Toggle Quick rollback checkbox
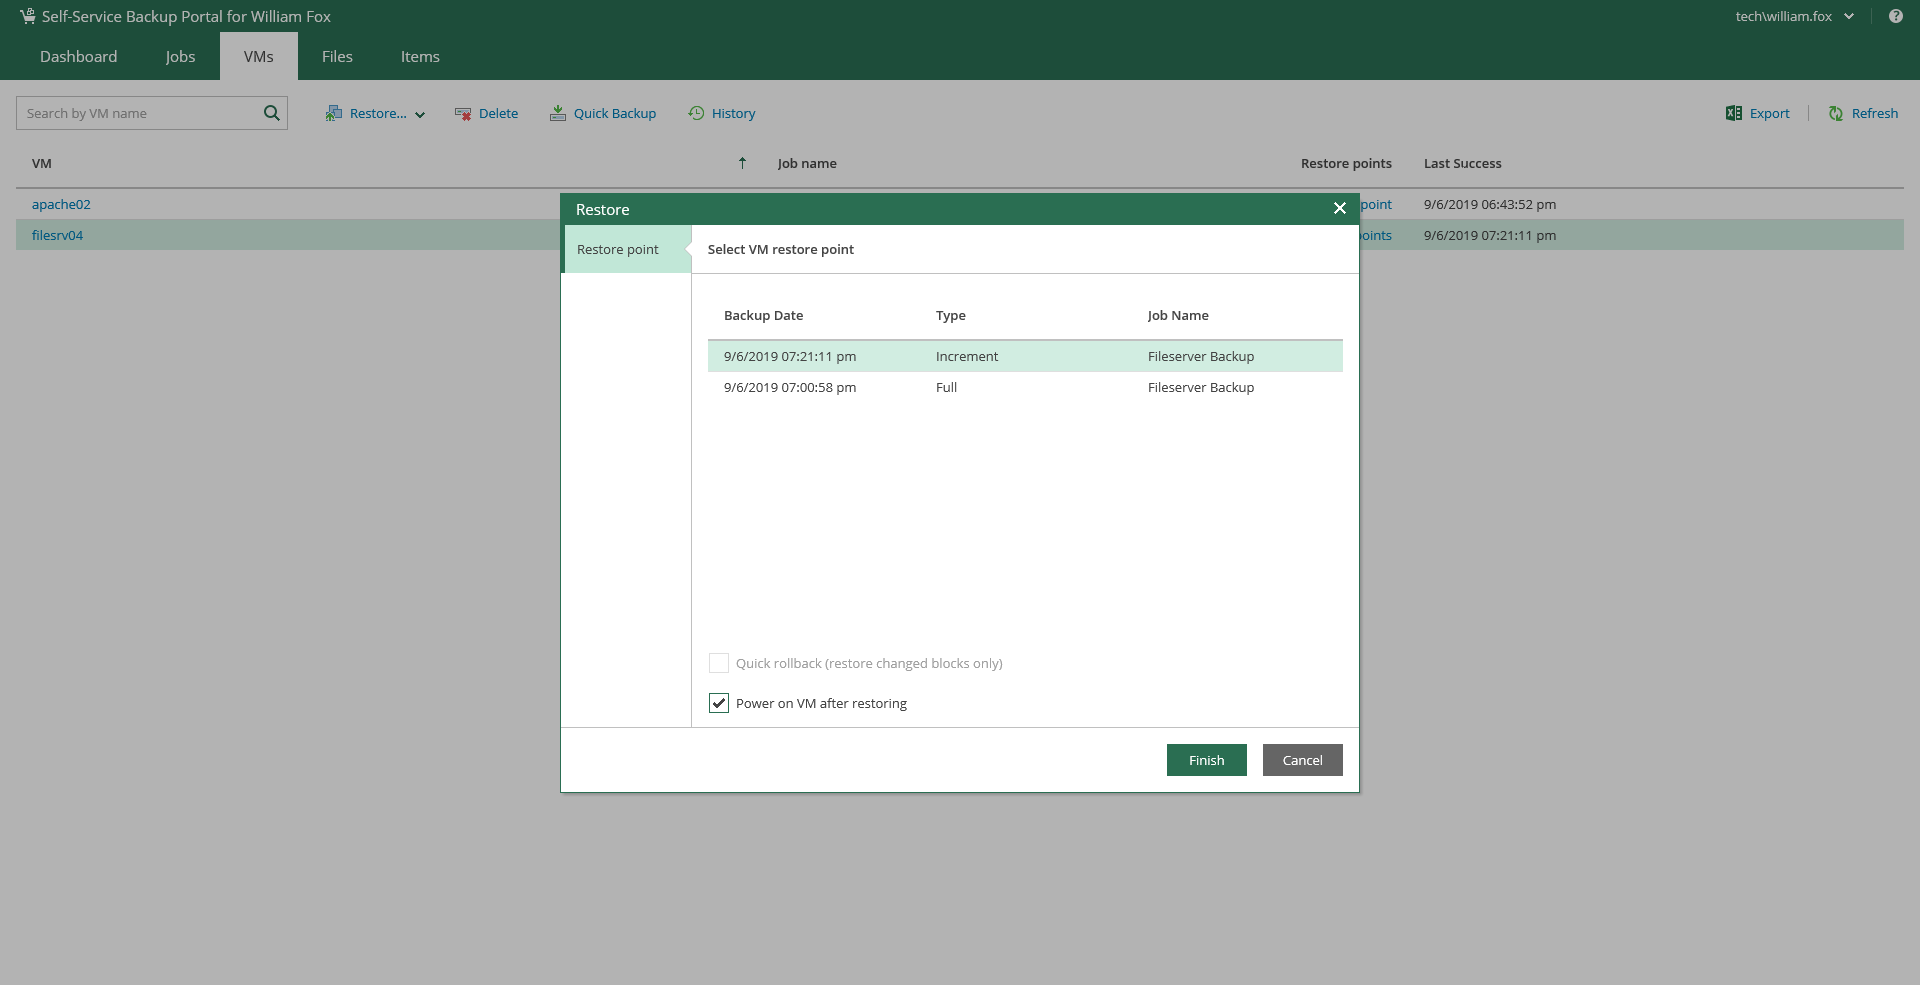Viewport: 1920px width, 985px height. (719, 663)
